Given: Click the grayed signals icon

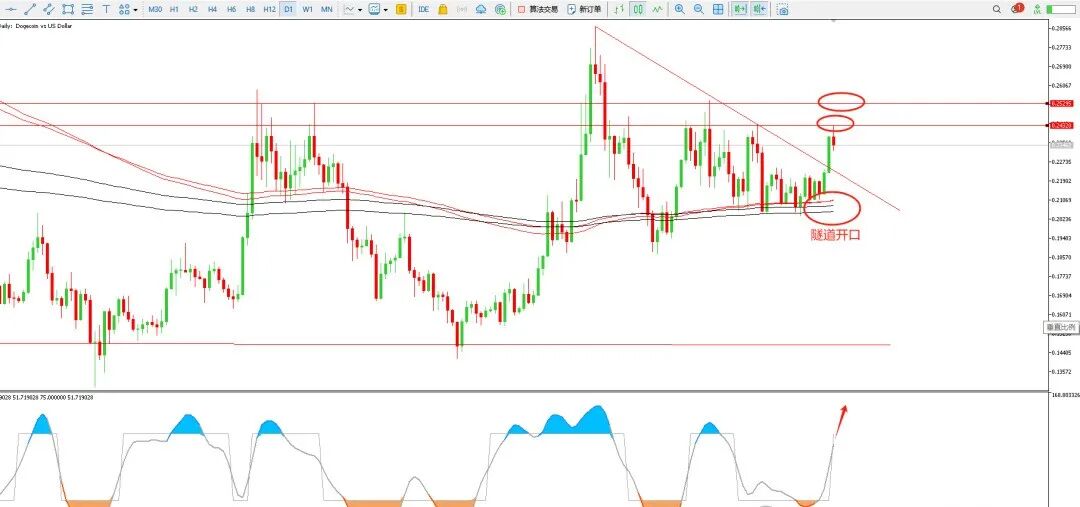Looking at the screenshot, I should 461,10.
